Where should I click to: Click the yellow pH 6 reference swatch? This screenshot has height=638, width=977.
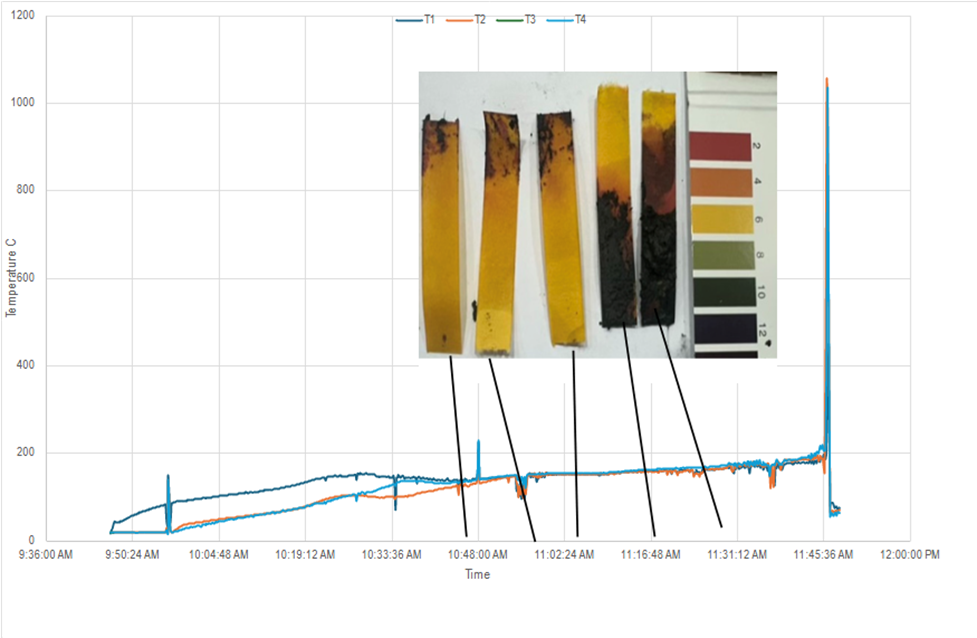[722, 219]
